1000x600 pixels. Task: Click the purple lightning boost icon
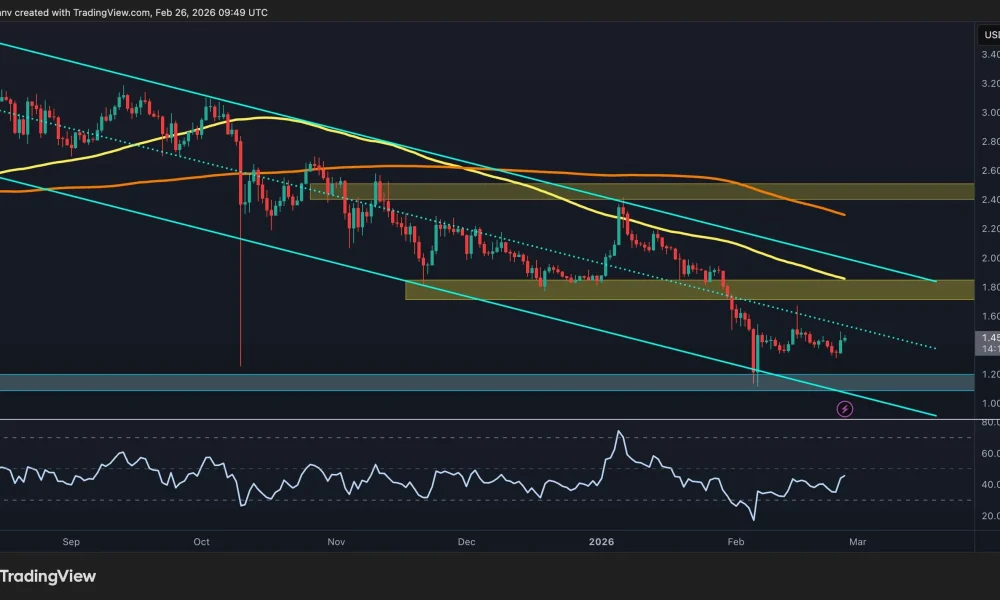[x=845, y=408]
